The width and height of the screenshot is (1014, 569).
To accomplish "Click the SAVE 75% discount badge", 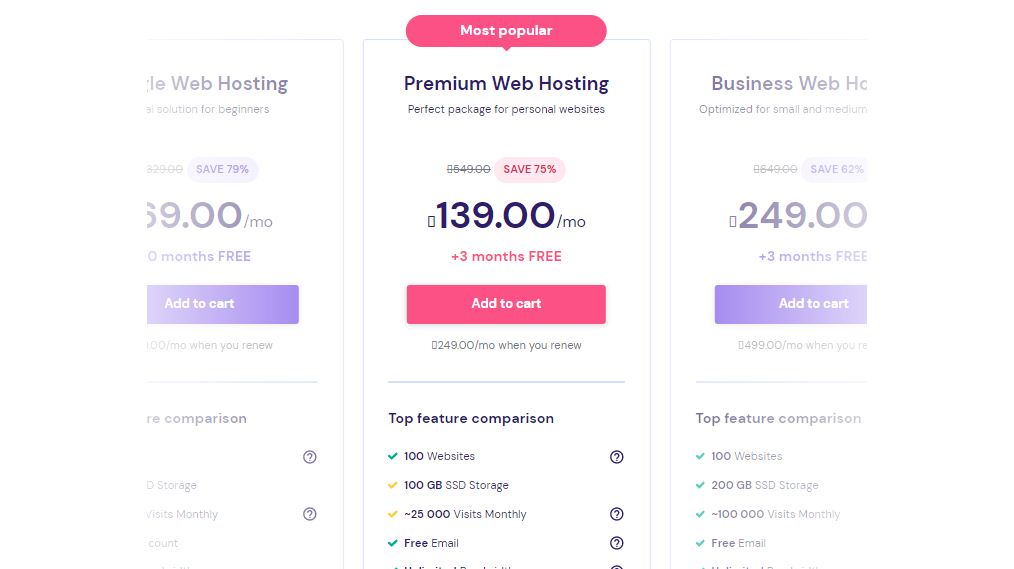I will click(530, 169).
